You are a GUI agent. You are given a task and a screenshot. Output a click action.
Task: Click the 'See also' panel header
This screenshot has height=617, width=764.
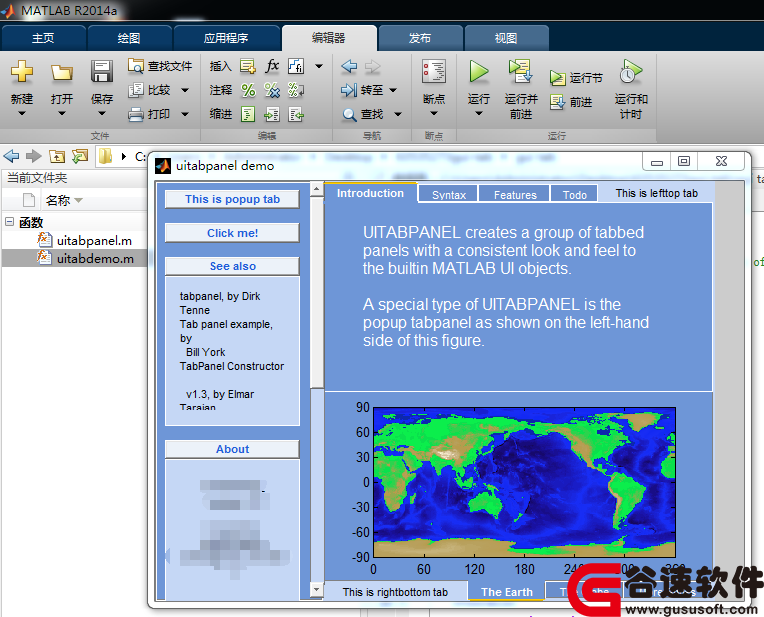point(232,266)
